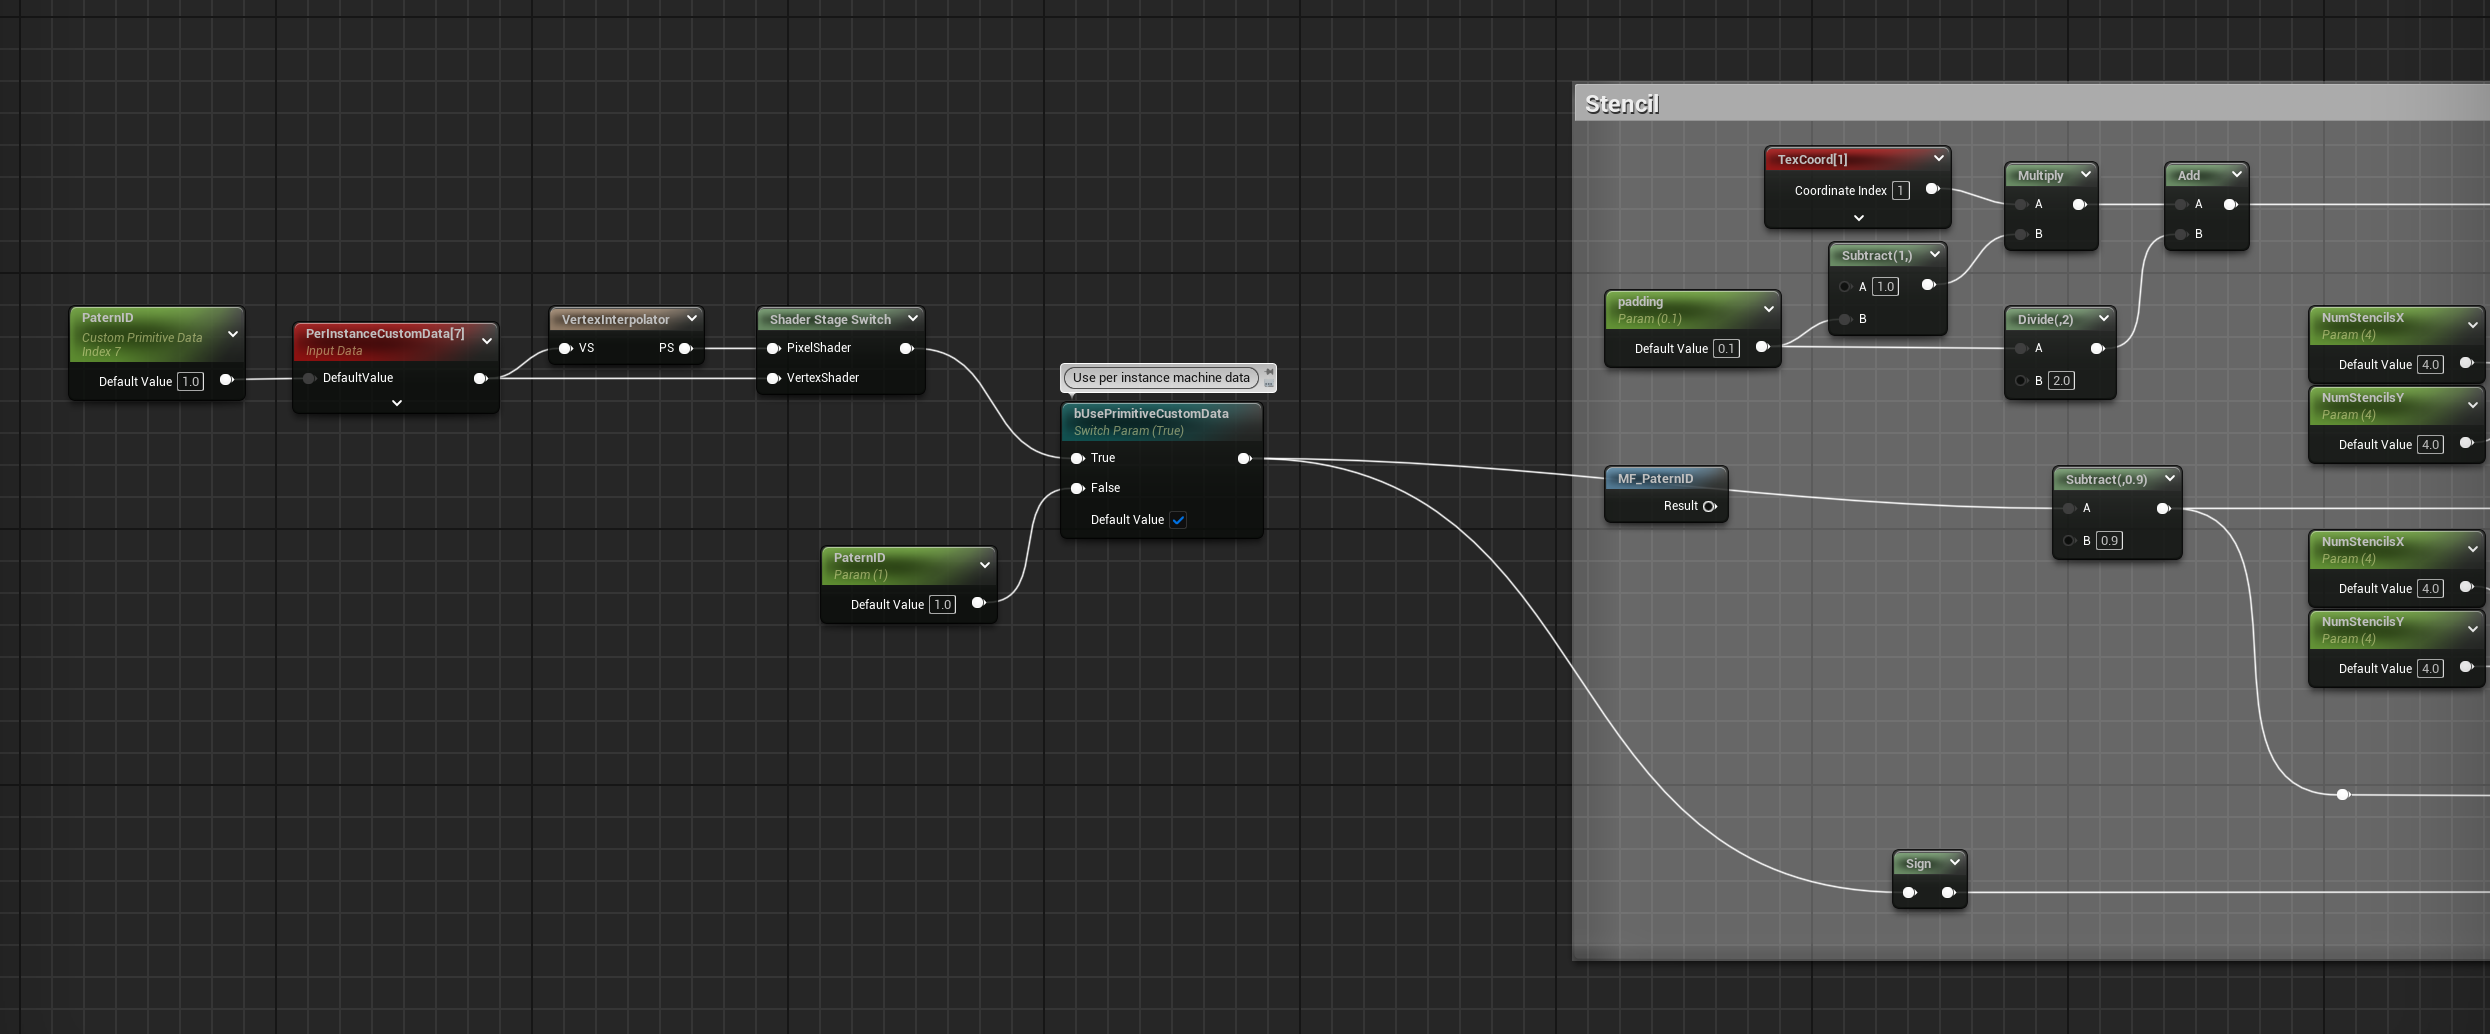Select the PerInstanceCustomData[7] node title
The image size is (2490, 1034).
pos(385,333)
